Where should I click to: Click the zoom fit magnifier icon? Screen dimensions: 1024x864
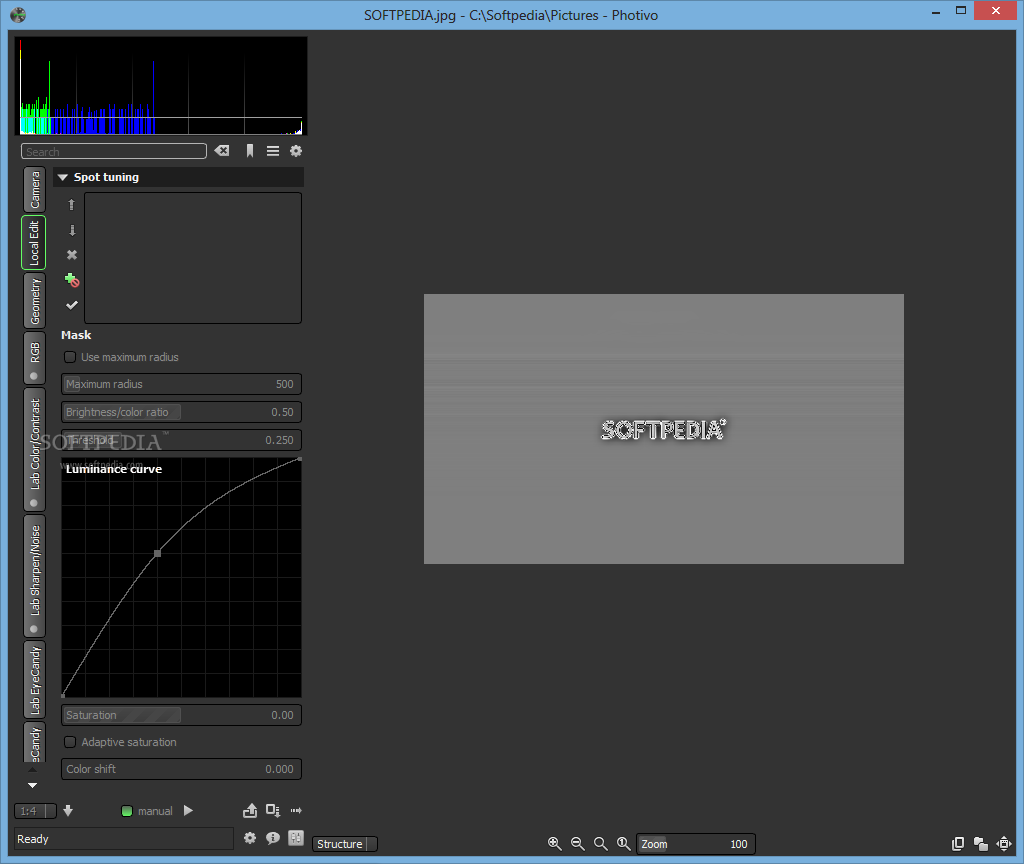pyautogui.click(x=600, y=844)
